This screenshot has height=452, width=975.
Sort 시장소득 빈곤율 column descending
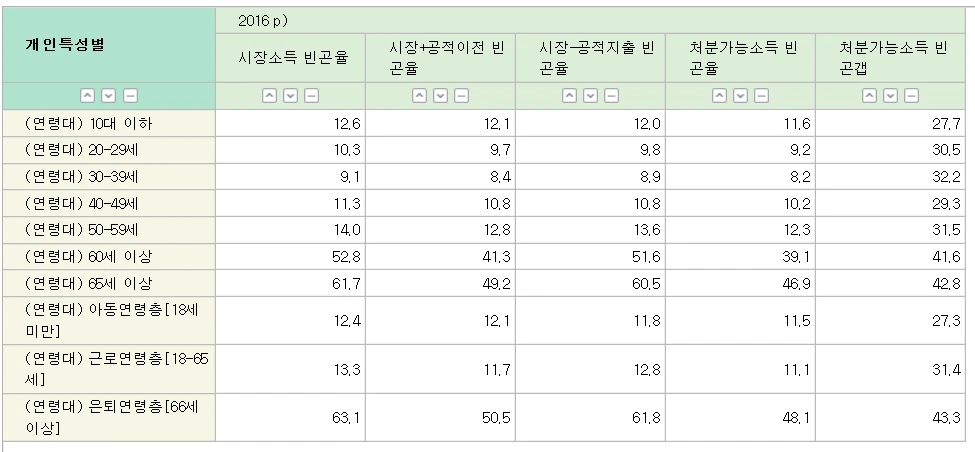pyautogui.click(x=290, y=96)
